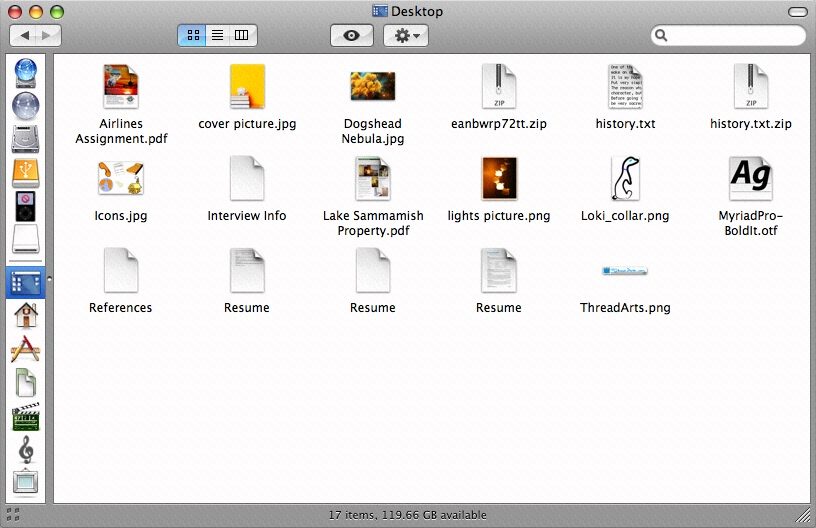Select the history.txt document icon
Image resolution: width=816 pixels, height=528 pixels.
tap(625, 86)
